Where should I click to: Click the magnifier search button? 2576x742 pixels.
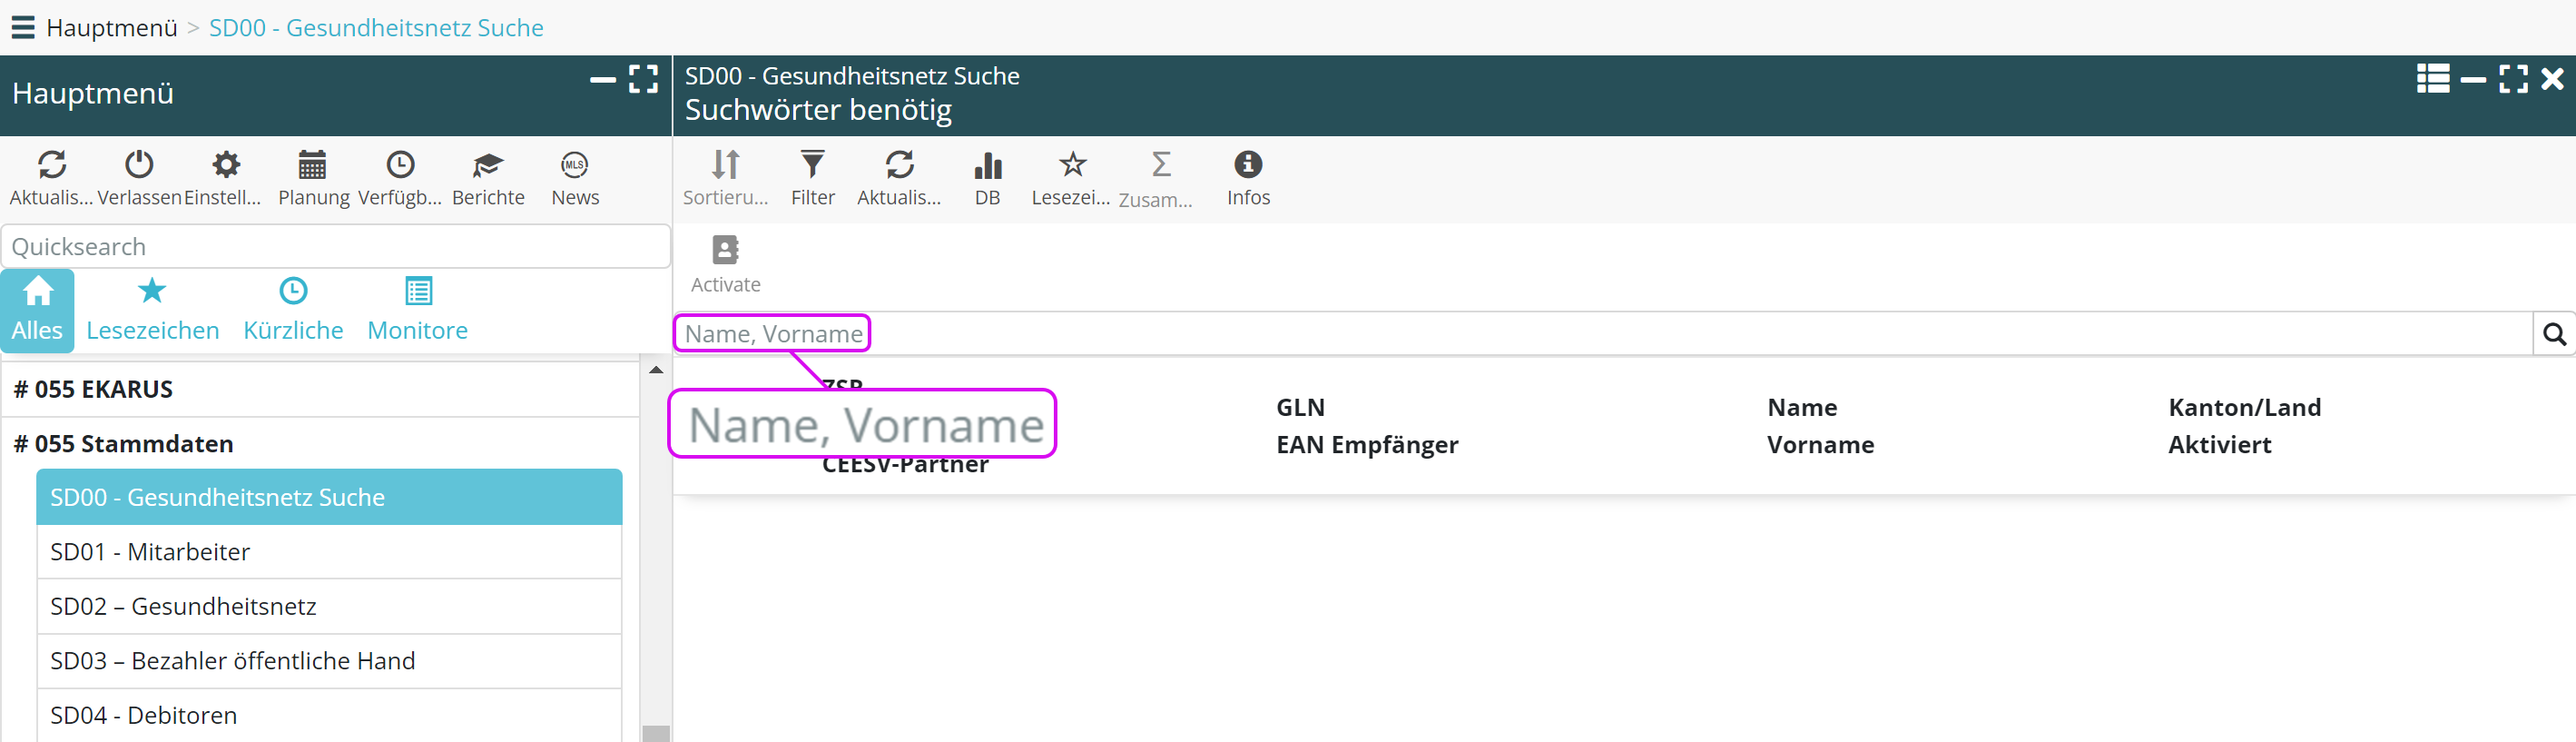tap(2553, 334)
